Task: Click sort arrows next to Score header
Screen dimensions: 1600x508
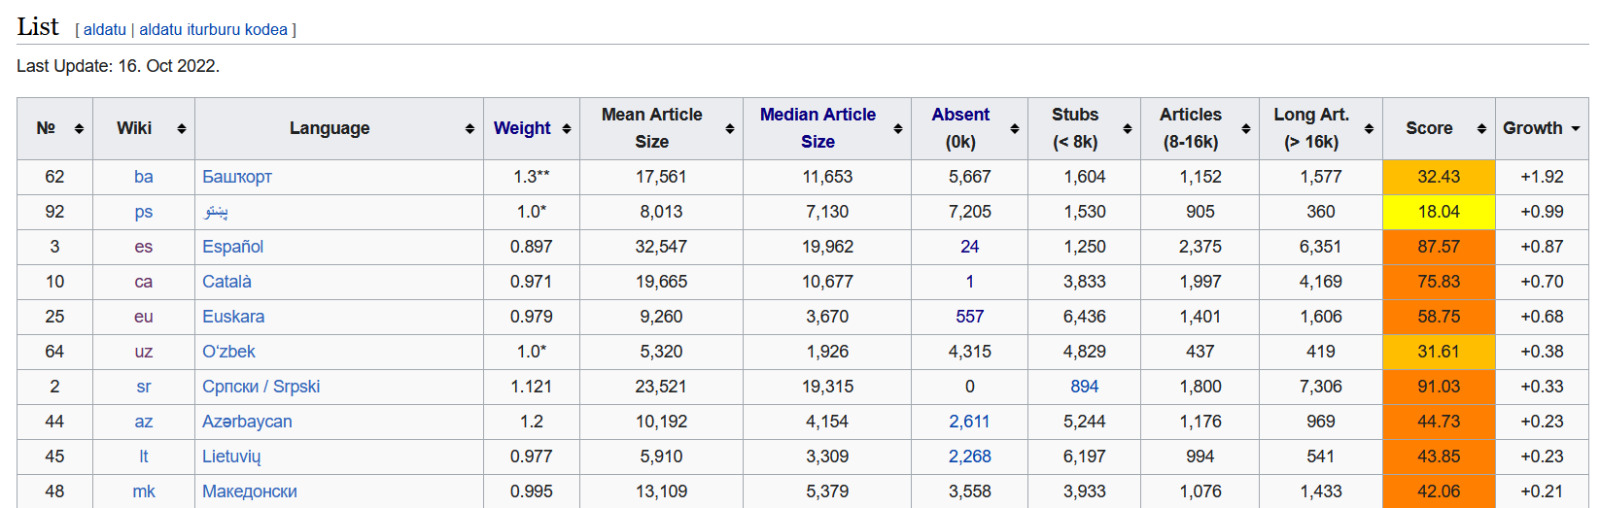Action: click(1481, 129)
